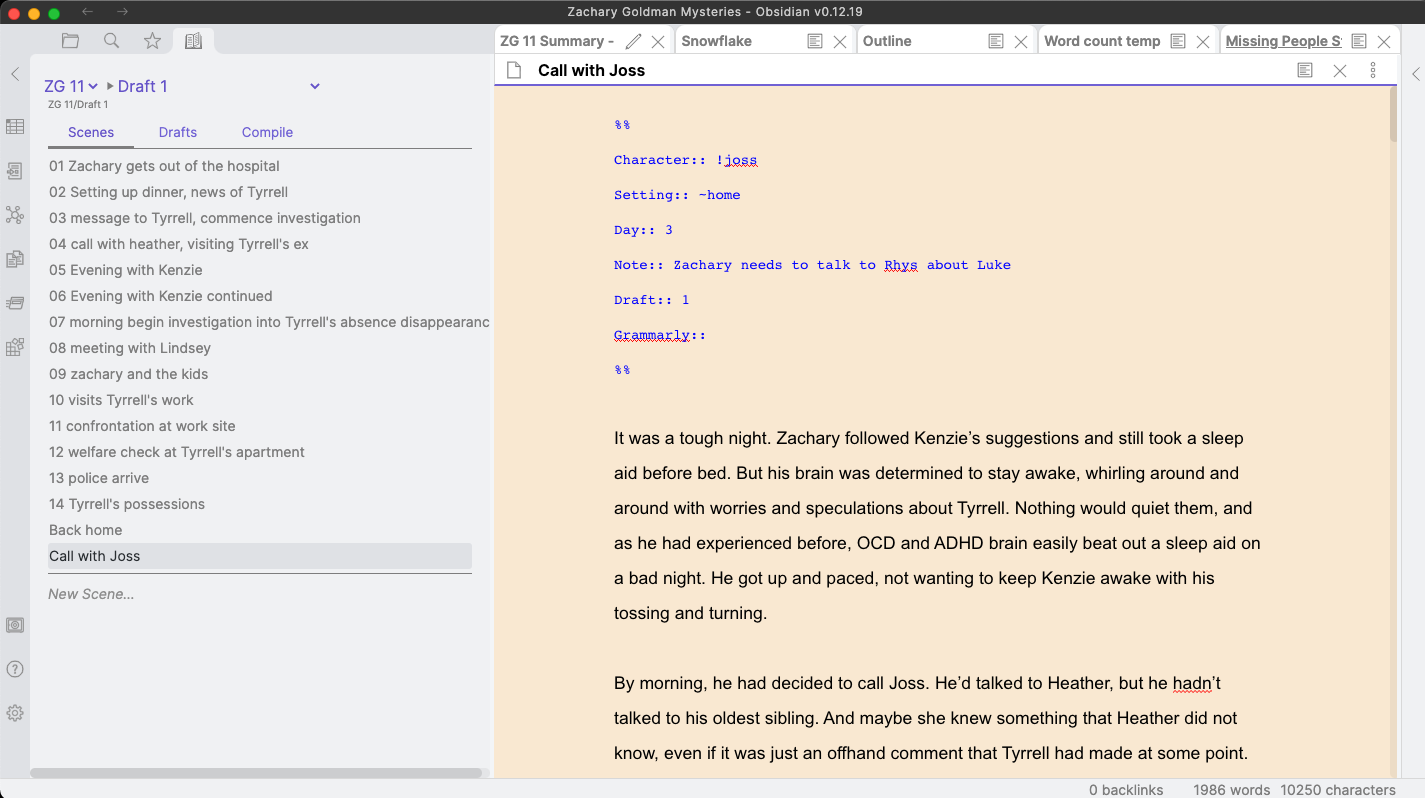Open the graph view icon

coord(15,215)
